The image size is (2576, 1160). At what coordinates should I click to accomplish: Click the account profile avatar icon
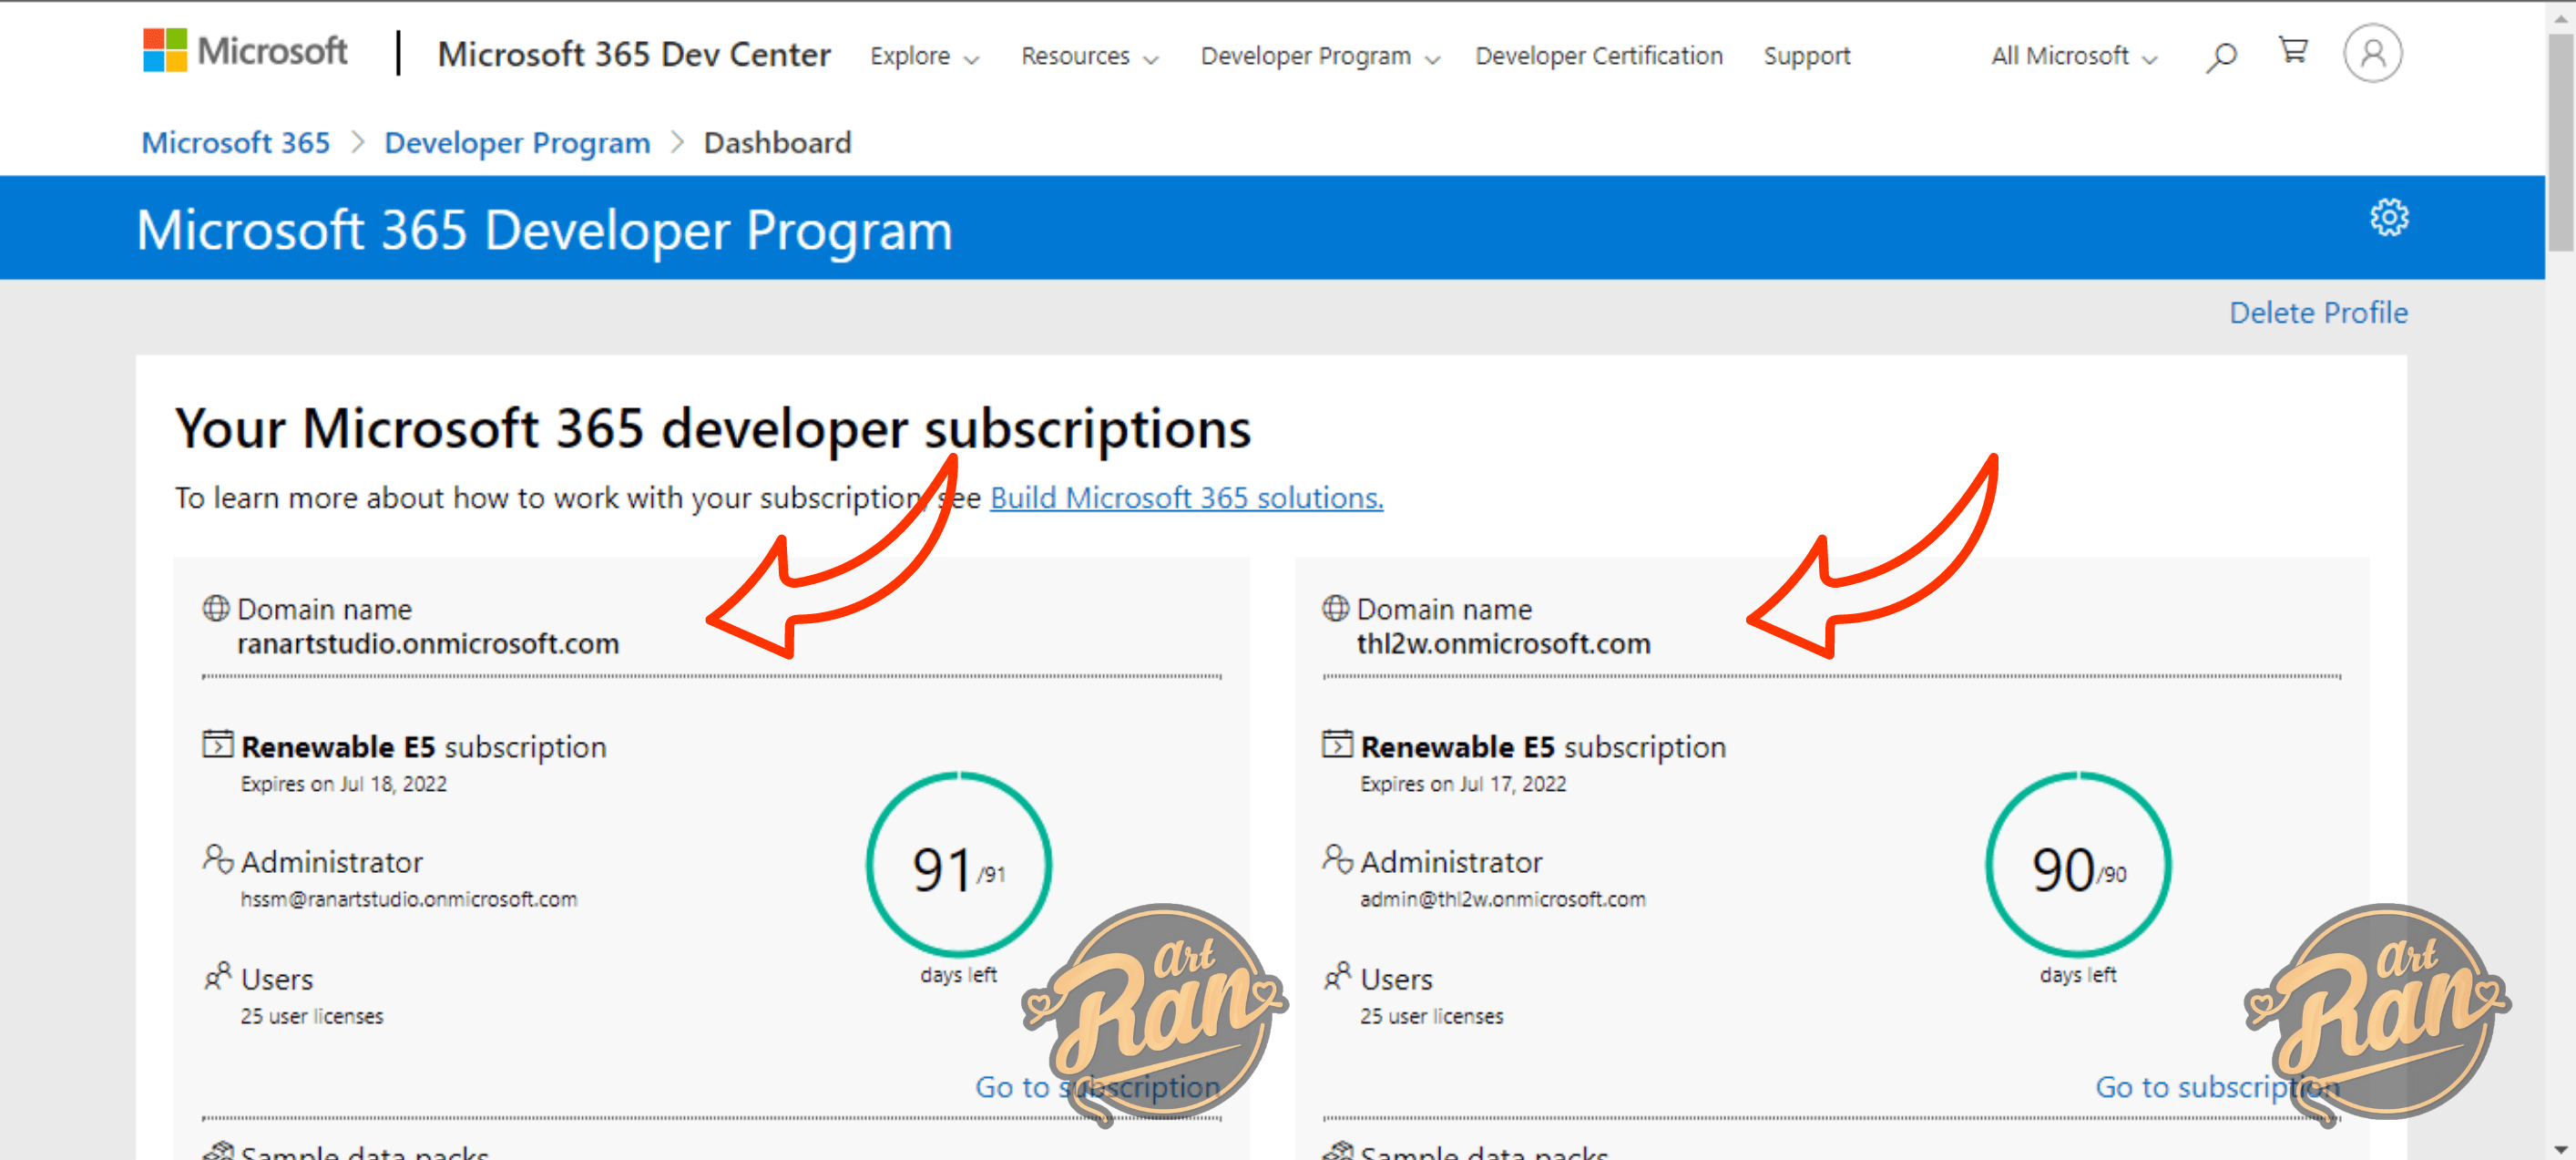(x=2372, y=54)
